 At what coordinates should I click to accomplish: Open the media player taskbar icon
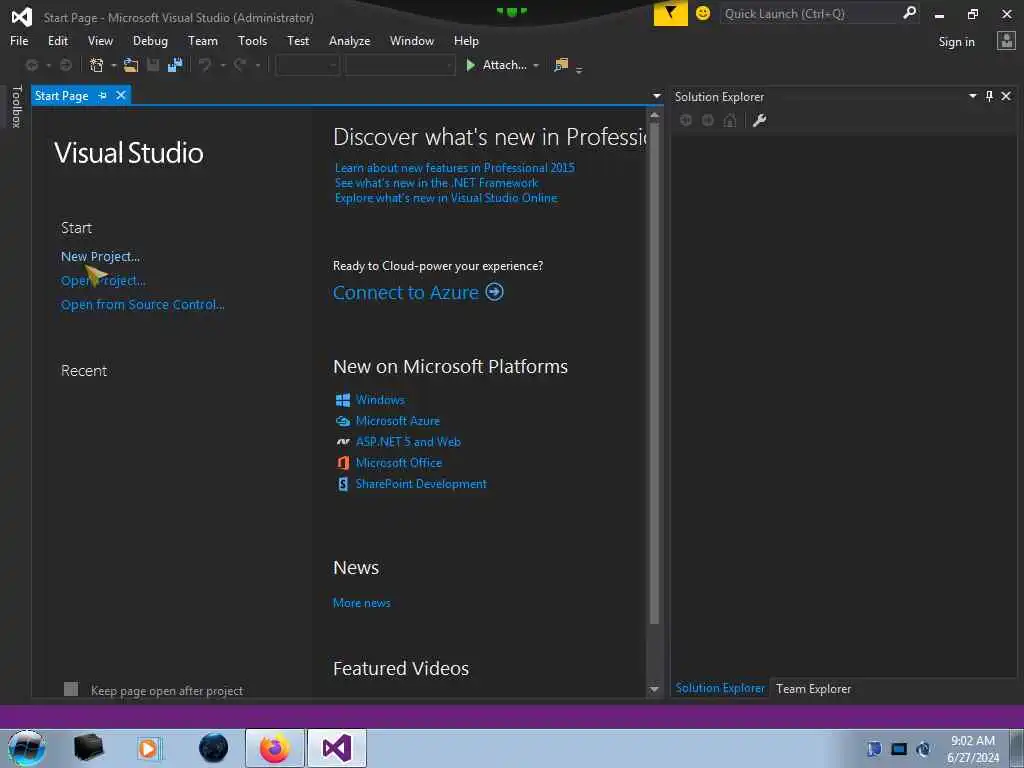(148, 748)
